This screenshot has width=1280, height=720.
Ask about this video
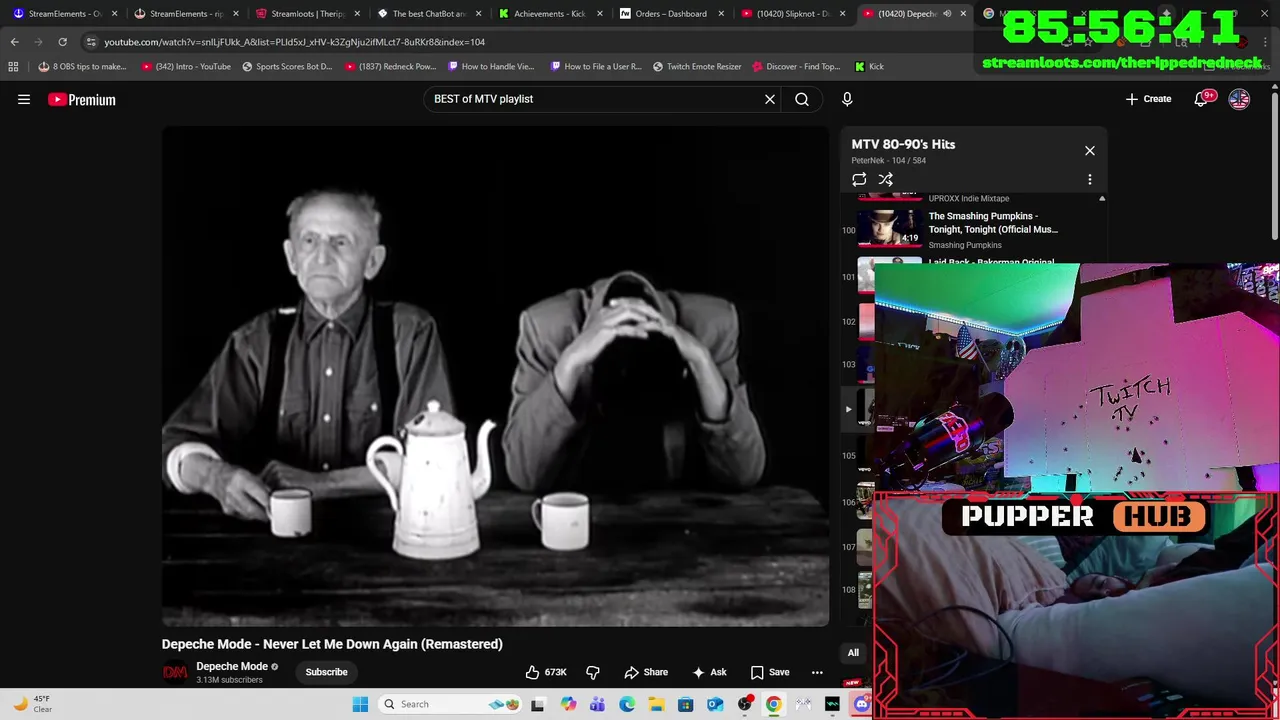(x=709, y=672)
